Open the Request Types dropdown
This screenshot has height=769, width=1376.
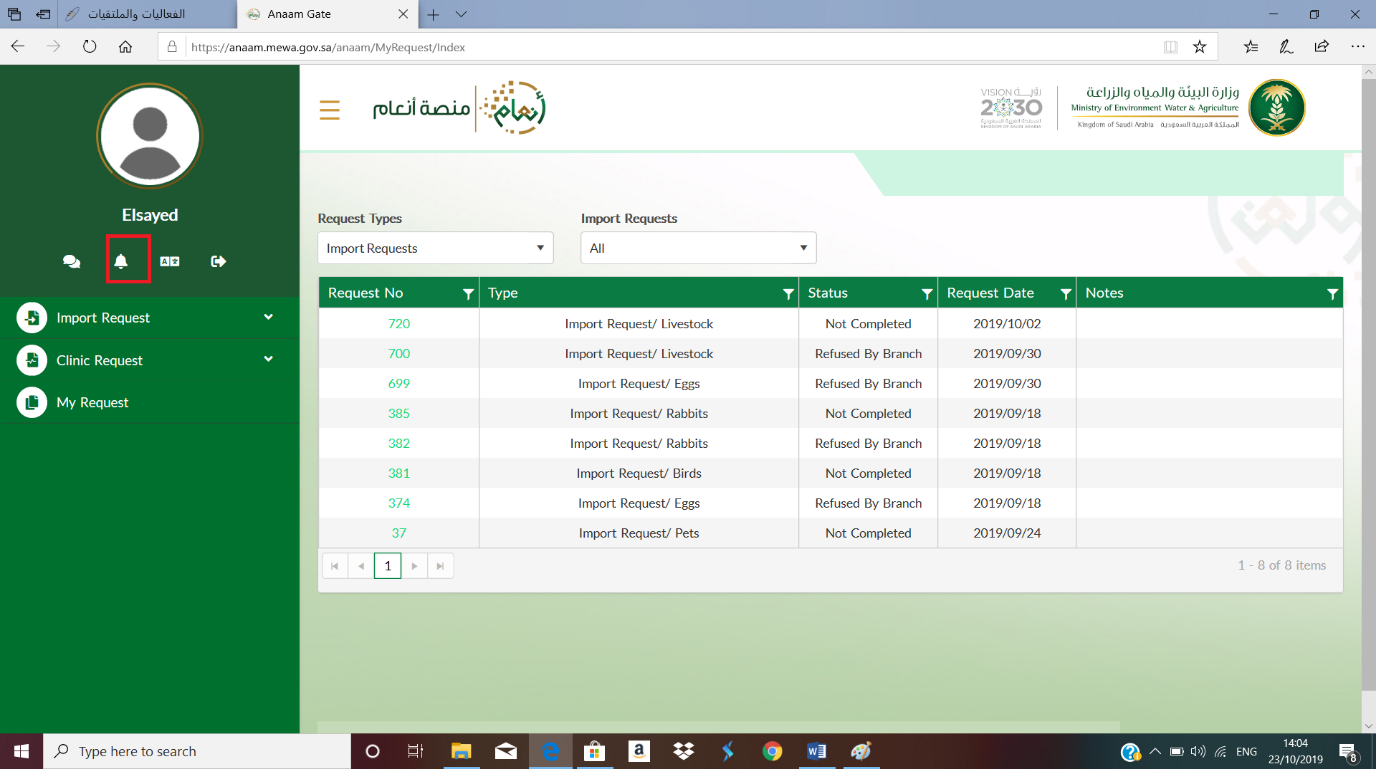[x=435, y=248]
